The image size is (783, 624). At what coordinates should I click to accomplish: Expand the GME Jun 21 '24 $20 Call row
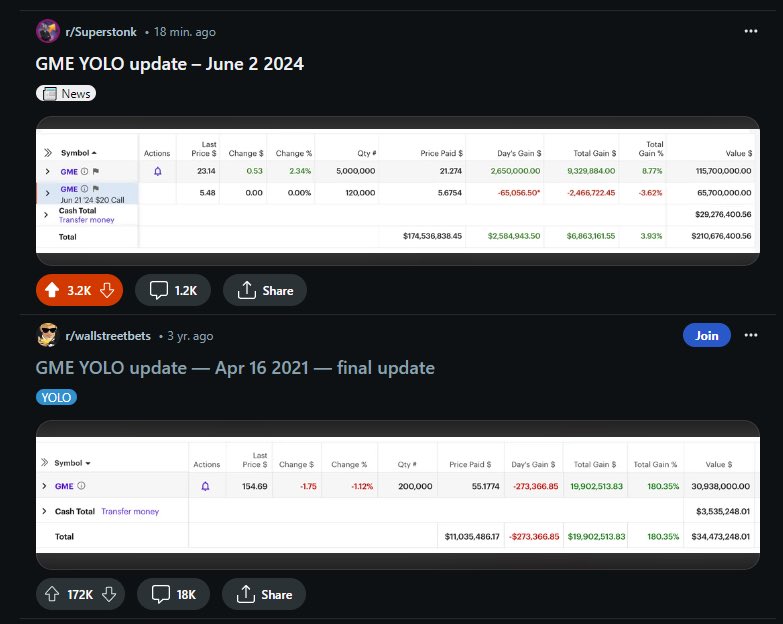tap(47, 193)
